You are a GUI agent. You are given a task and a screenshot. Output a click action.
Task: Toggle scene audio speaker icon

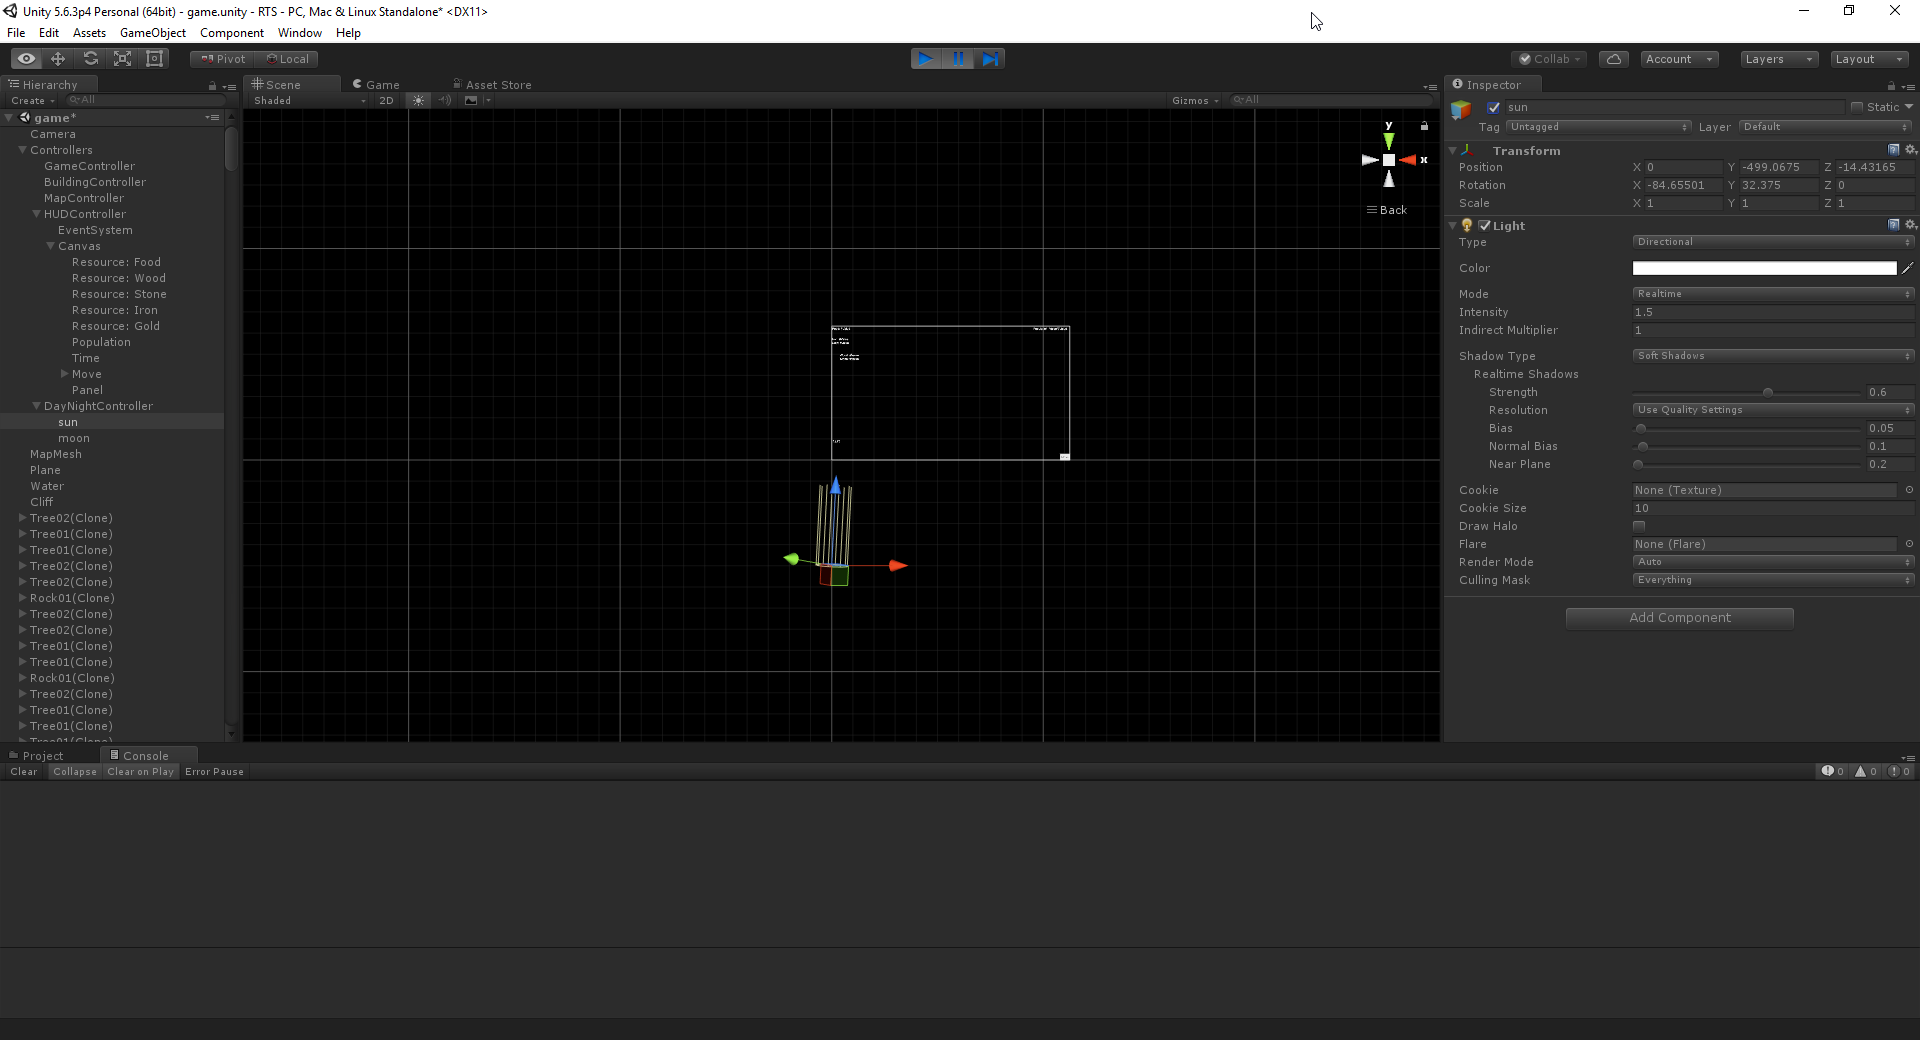(445, 100)
